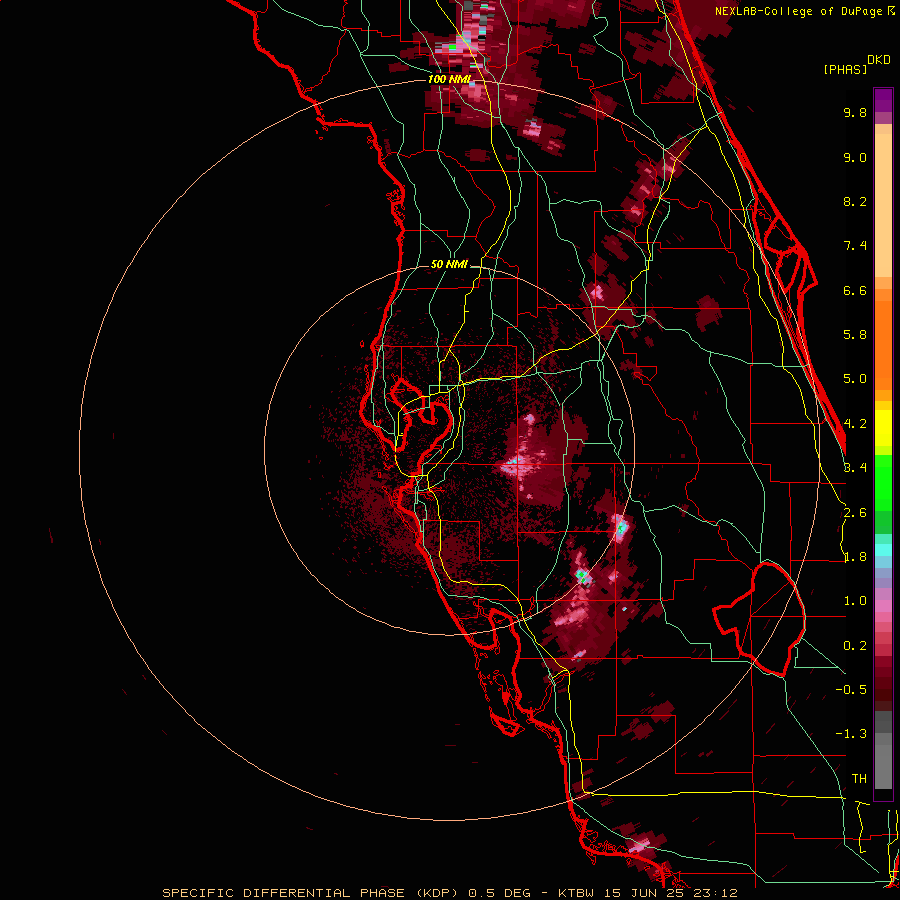Pick the pink band of the color scale
Viewport: 900px width, 900px height.
pyautogui.click(x=883, y=606)
